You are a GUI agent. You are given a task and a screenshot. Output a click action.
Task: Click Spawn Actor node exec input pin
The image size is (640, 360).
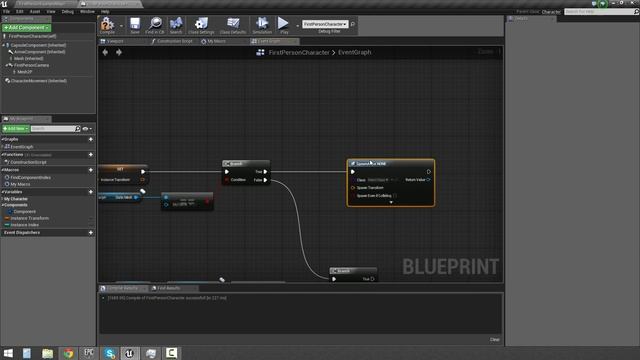(x=353, y=172)
